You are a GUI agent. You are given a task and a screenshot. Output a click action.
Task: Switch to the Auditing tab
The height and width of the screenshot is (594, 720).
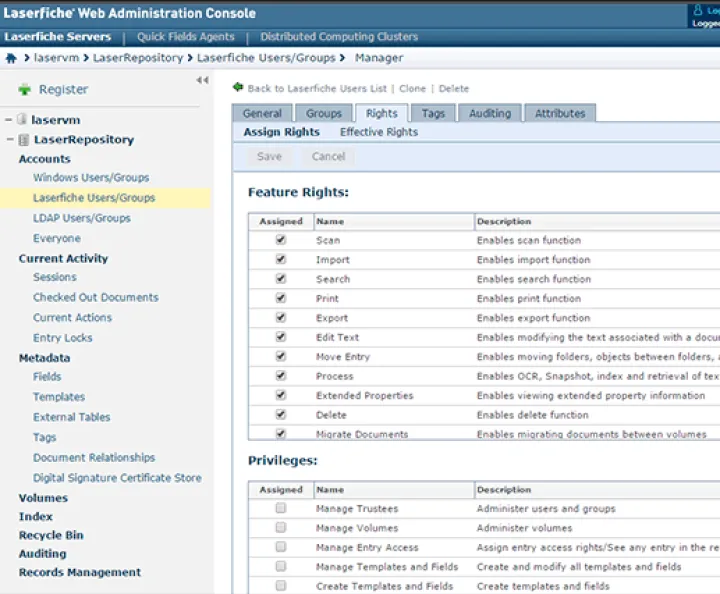[x=490, y=113]
